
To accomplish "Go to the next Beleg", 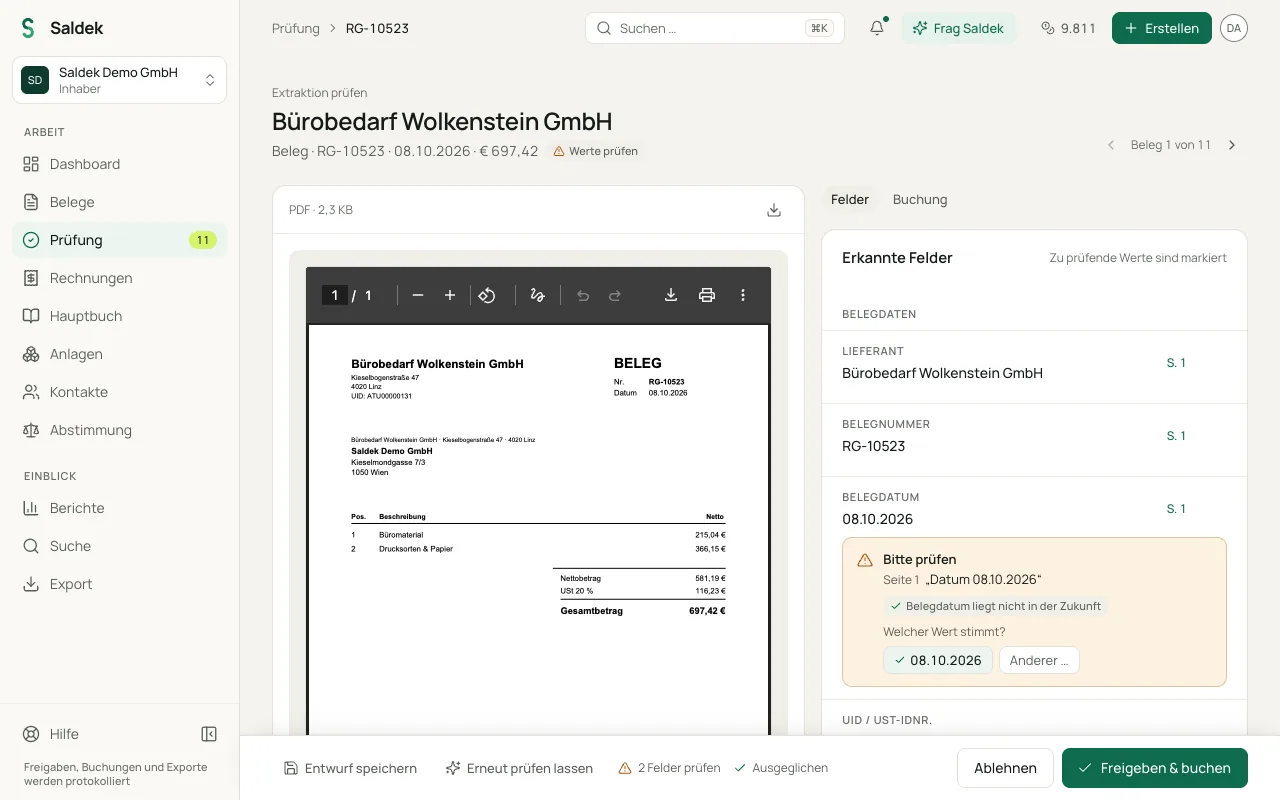I will pyautogui.click(x=1232, y=145).
